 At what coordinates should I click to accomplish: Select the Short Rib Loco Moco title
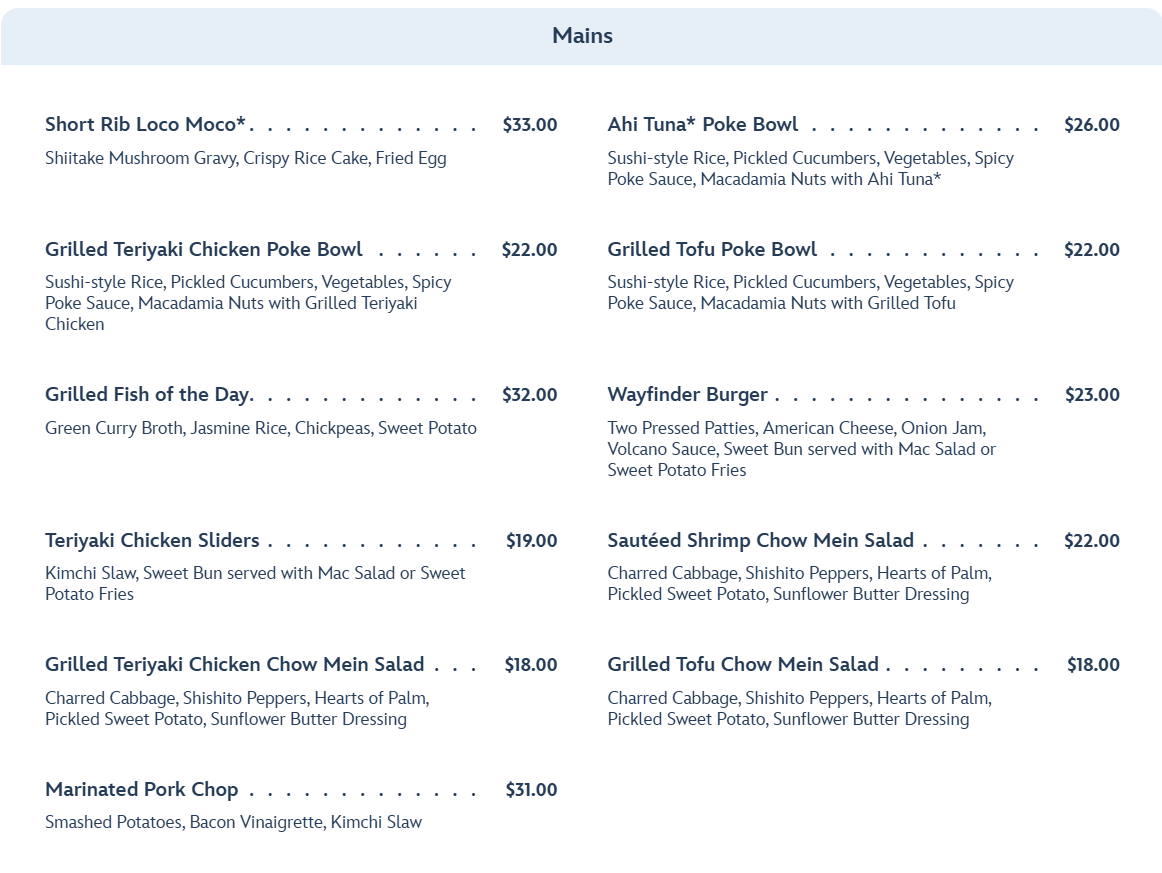(145, 125)
